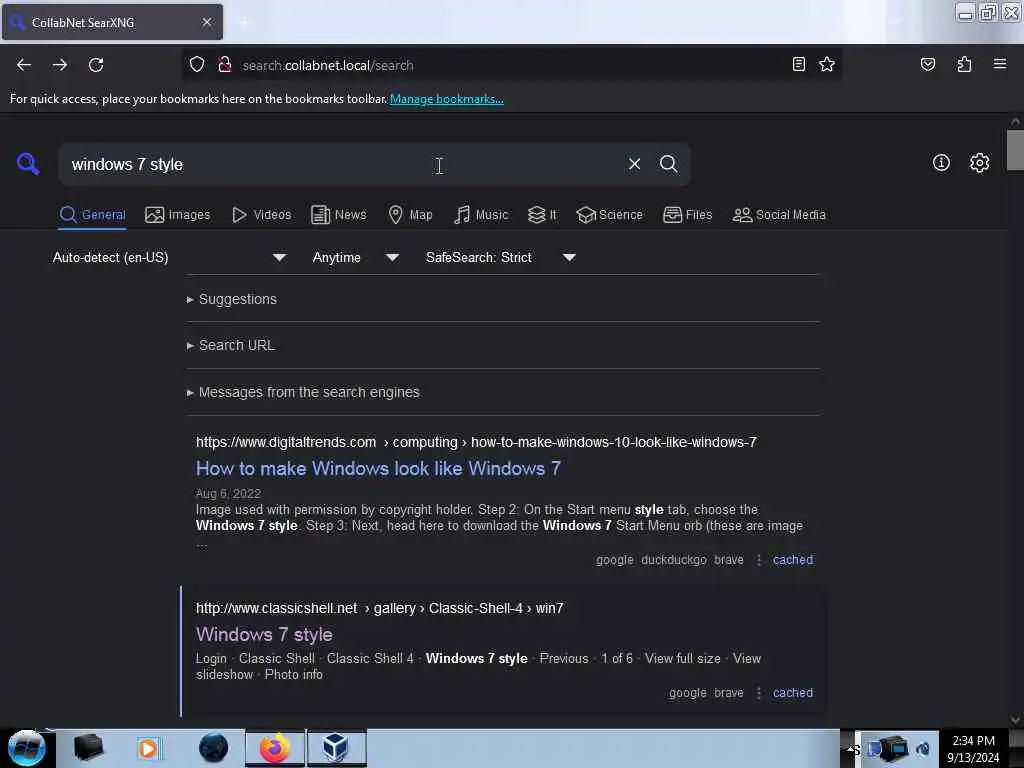This screenshot has height=768, width=1024.
Task: Switch to the Files category
Action: click(x=687, y=214)
